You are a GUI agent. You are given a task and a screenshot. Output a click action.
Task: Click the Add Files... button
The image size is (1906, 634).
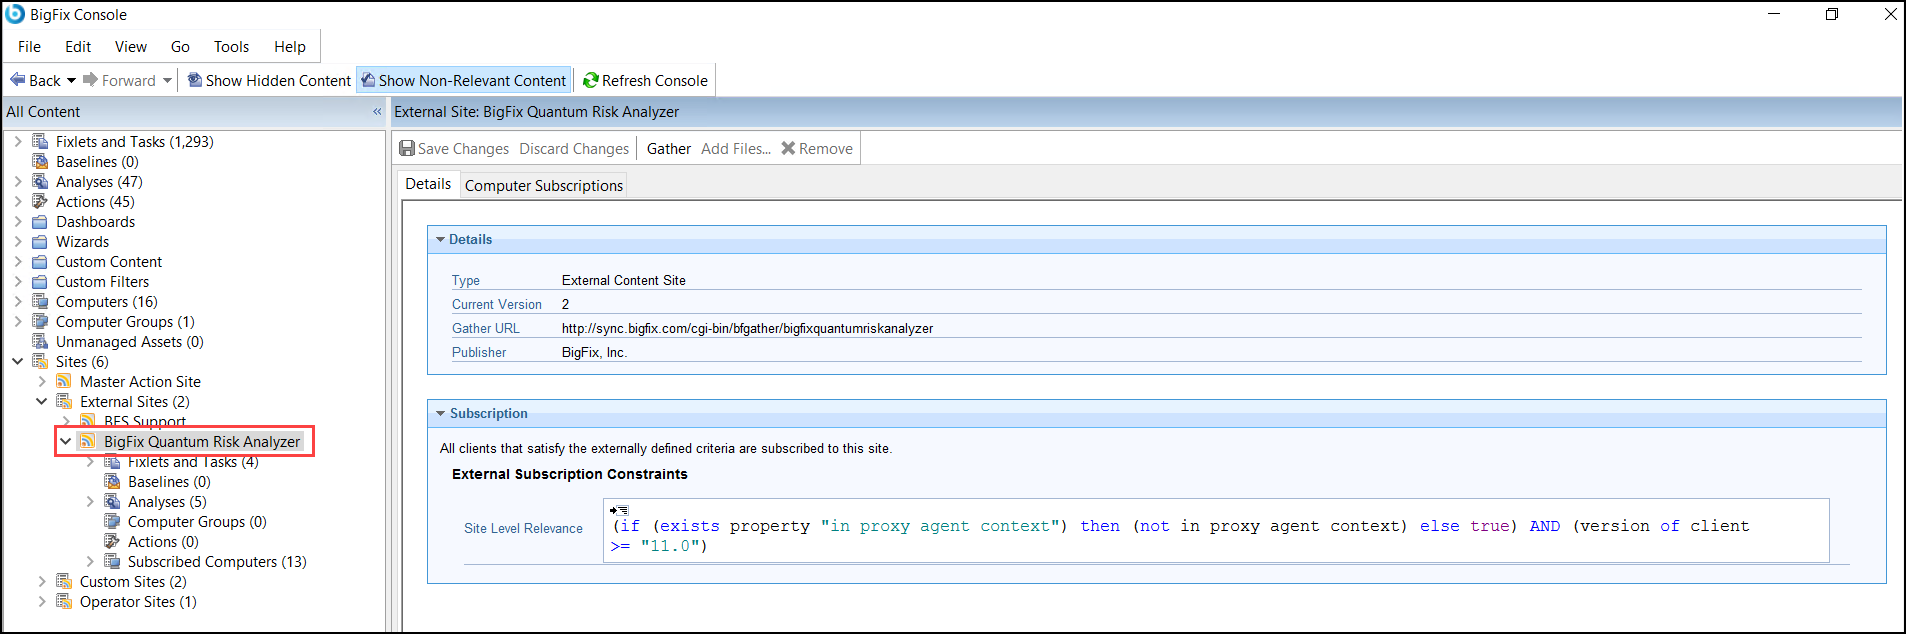(736, 148)
